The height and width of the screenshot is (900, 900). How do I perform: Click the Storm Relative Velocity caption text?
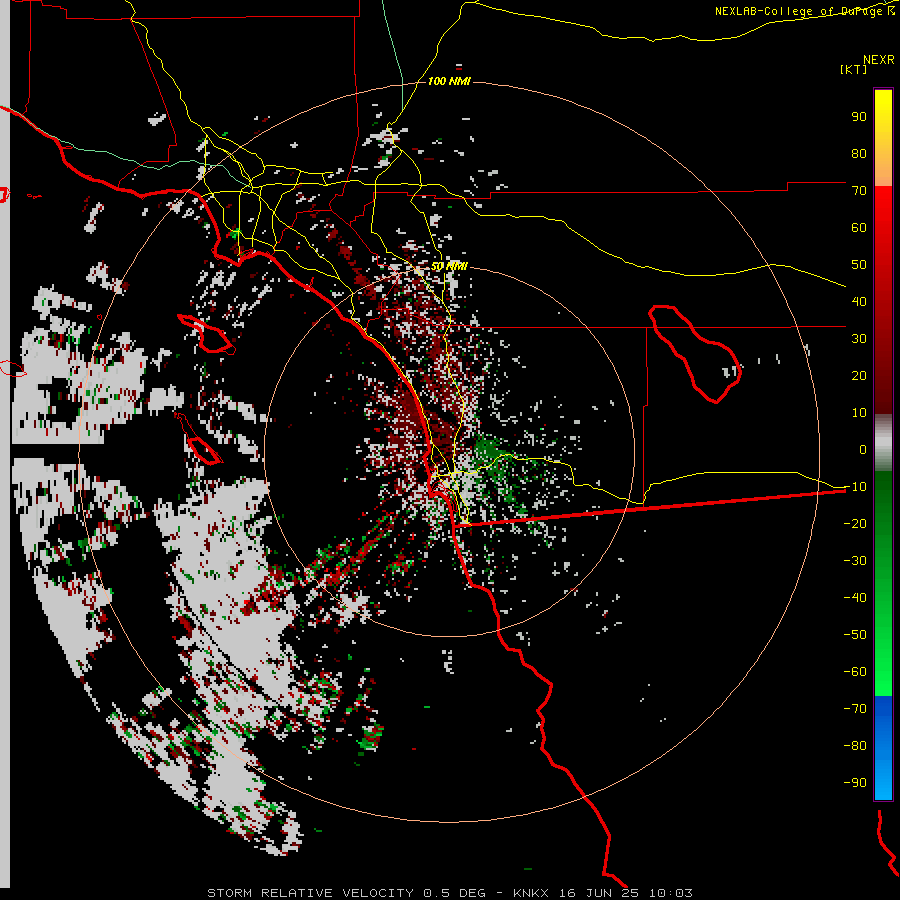tap(450, 893)
